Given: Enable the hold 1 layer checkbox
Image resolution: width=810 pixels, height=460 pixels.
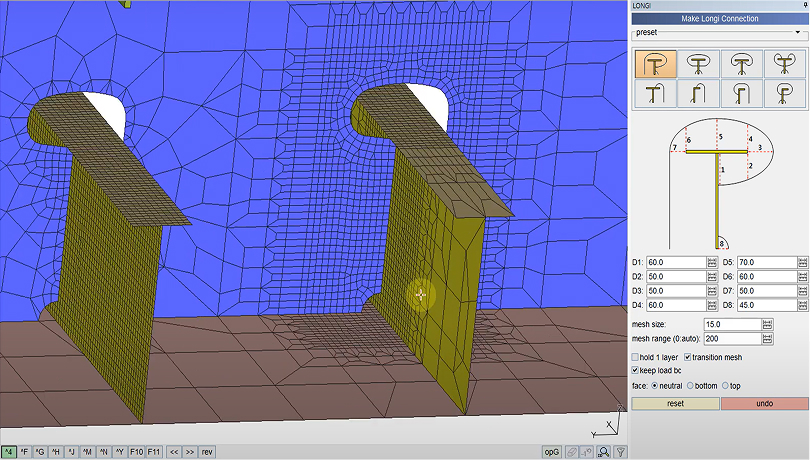Looking at the screenshot, I should (x=636, y=357).
